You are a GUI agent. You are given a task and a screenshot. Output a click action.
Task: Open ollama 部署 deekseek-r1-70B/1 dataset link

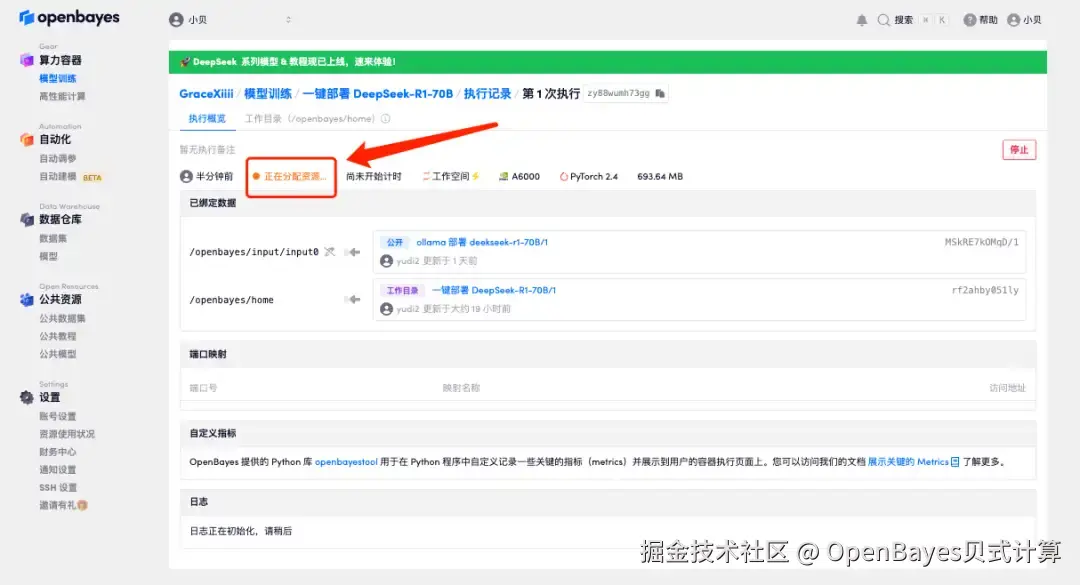click(x=482, y=243)
